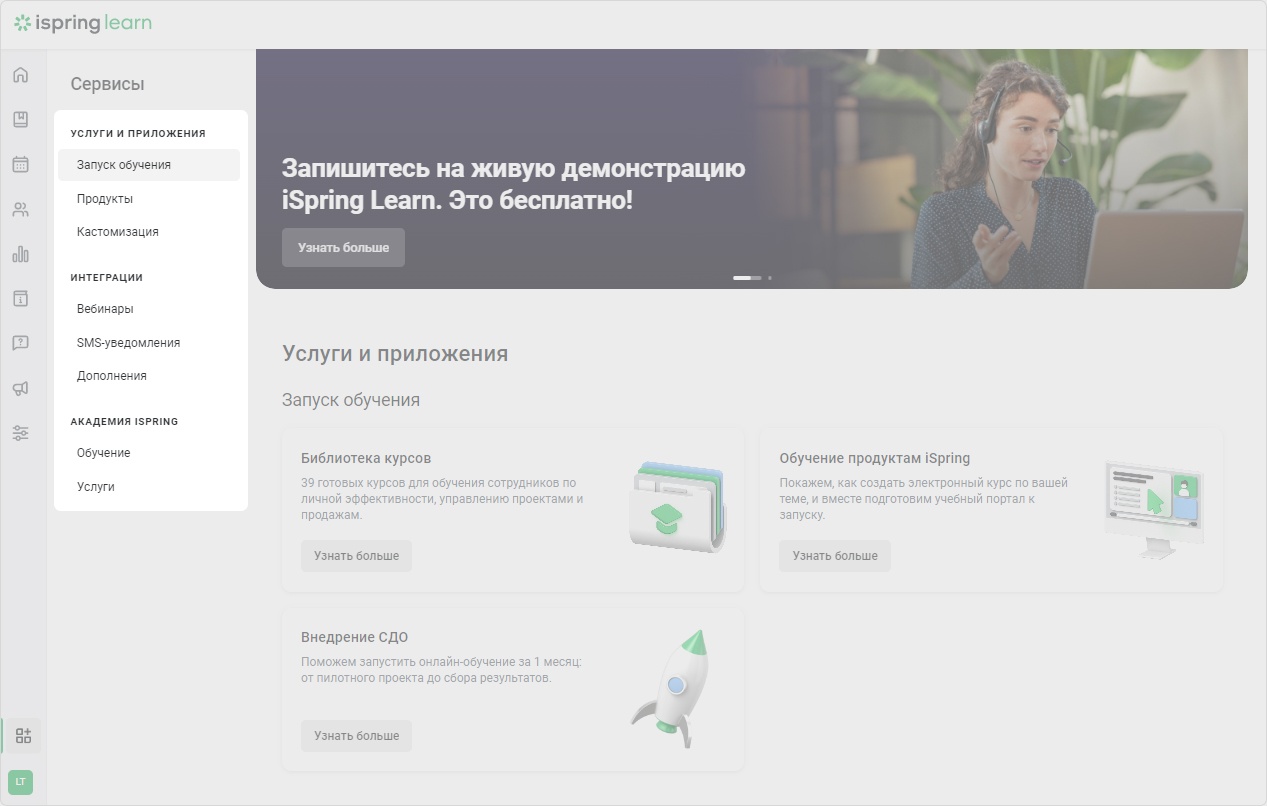Open the reports bar chart icon
The image size is (1267, 806).
pos(20,254)
